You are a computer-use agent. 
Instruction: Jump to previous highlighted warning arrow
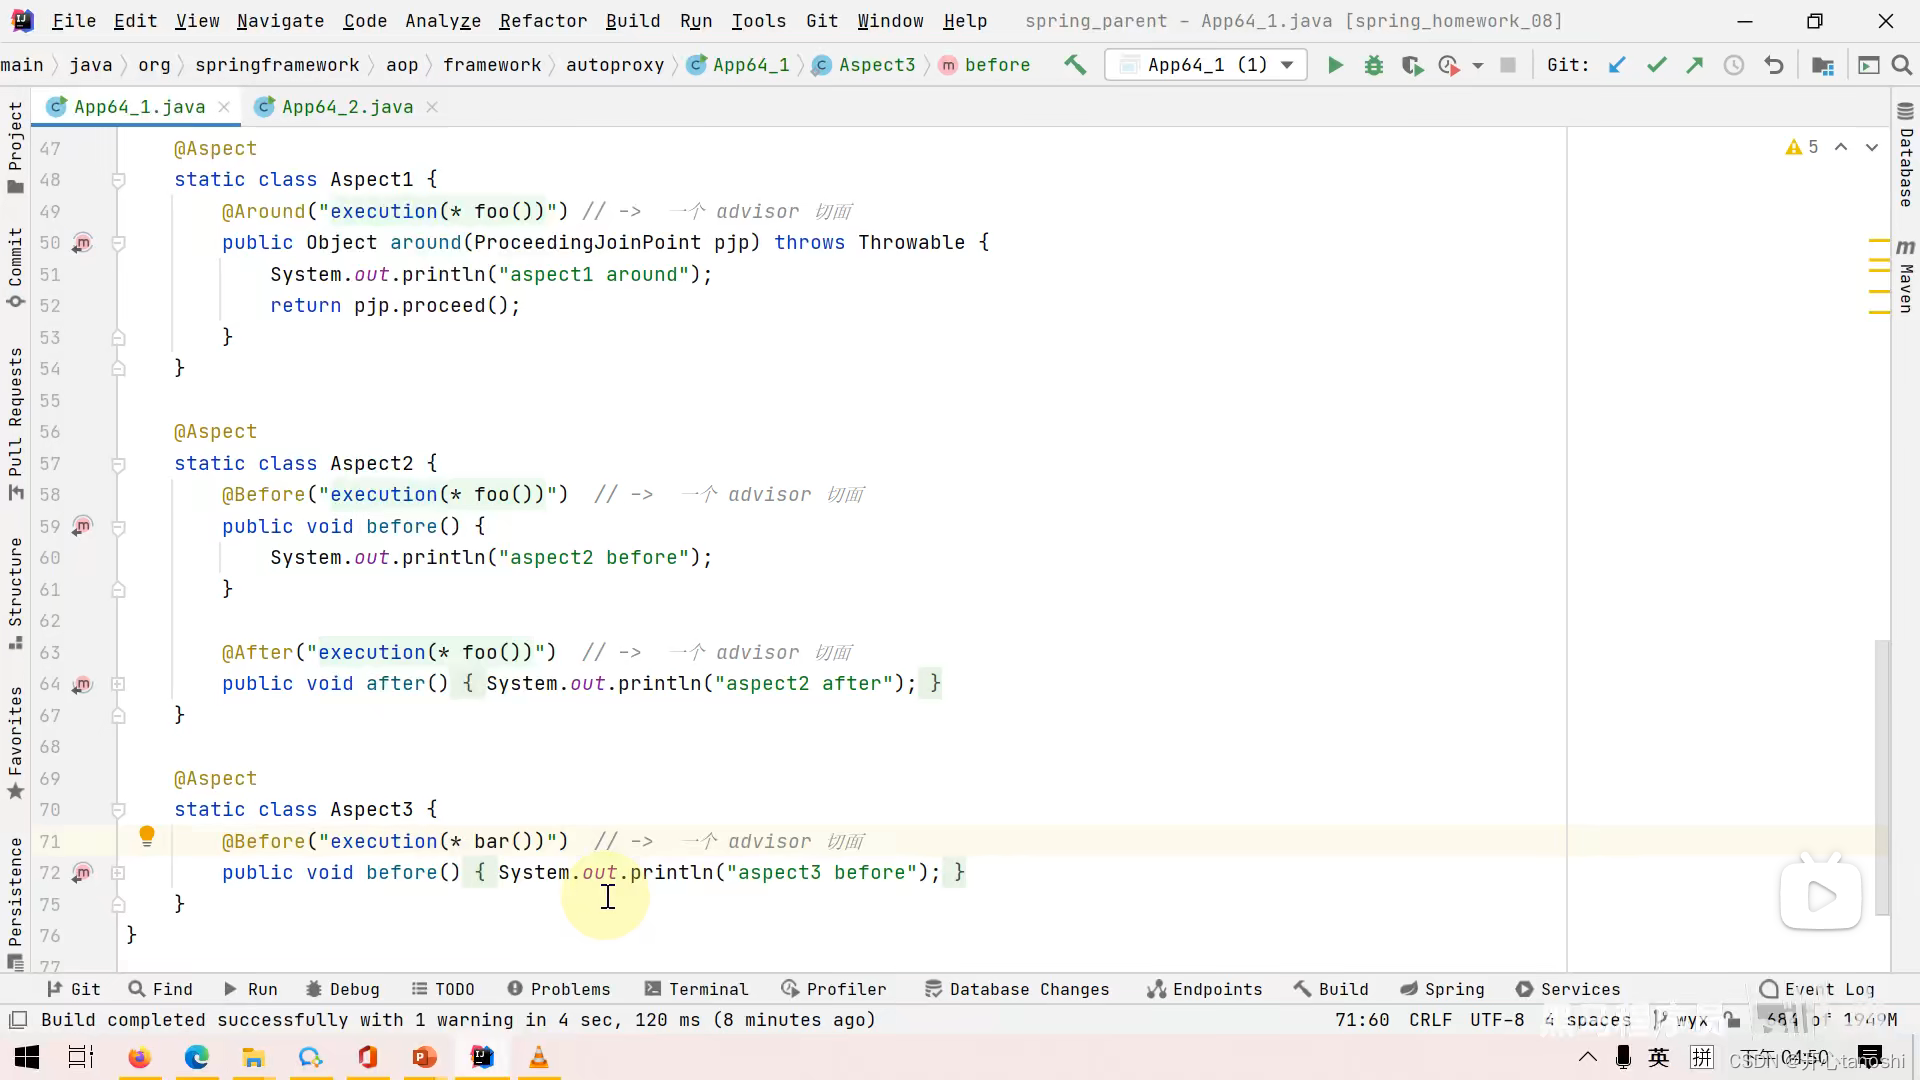(x=1841, y=147)
